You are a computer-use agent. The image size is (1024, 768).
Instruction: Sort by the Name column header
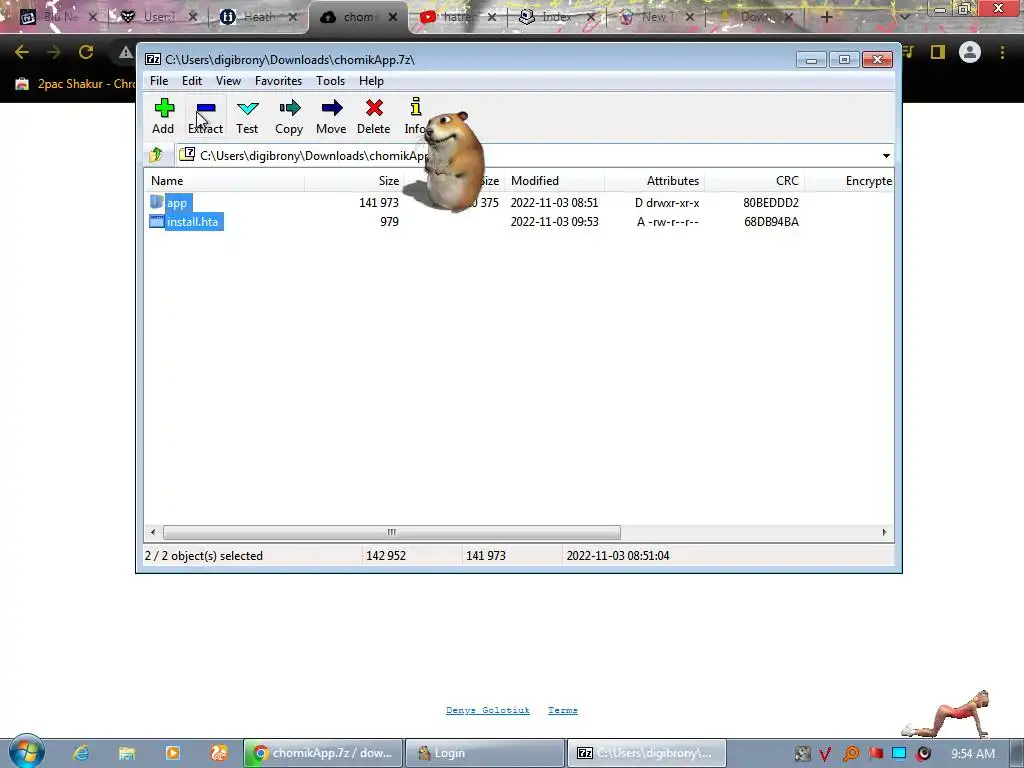(224, 181)
